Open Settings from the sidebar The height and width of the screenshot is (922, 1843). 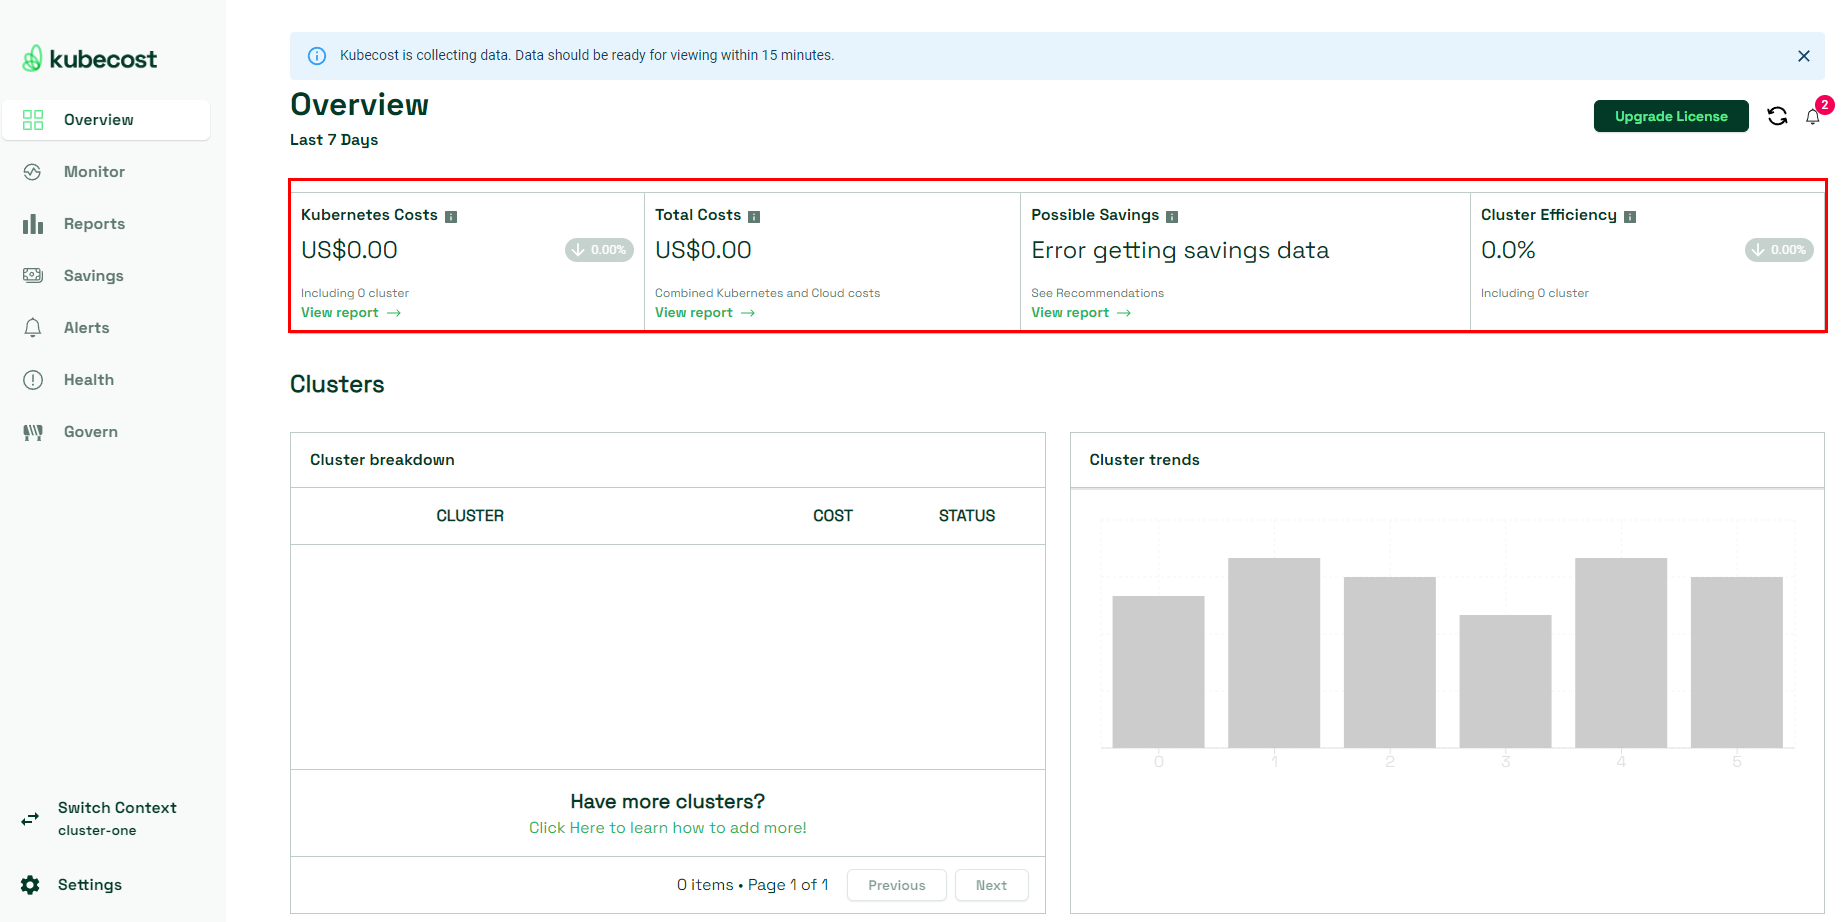coord(90,885)
